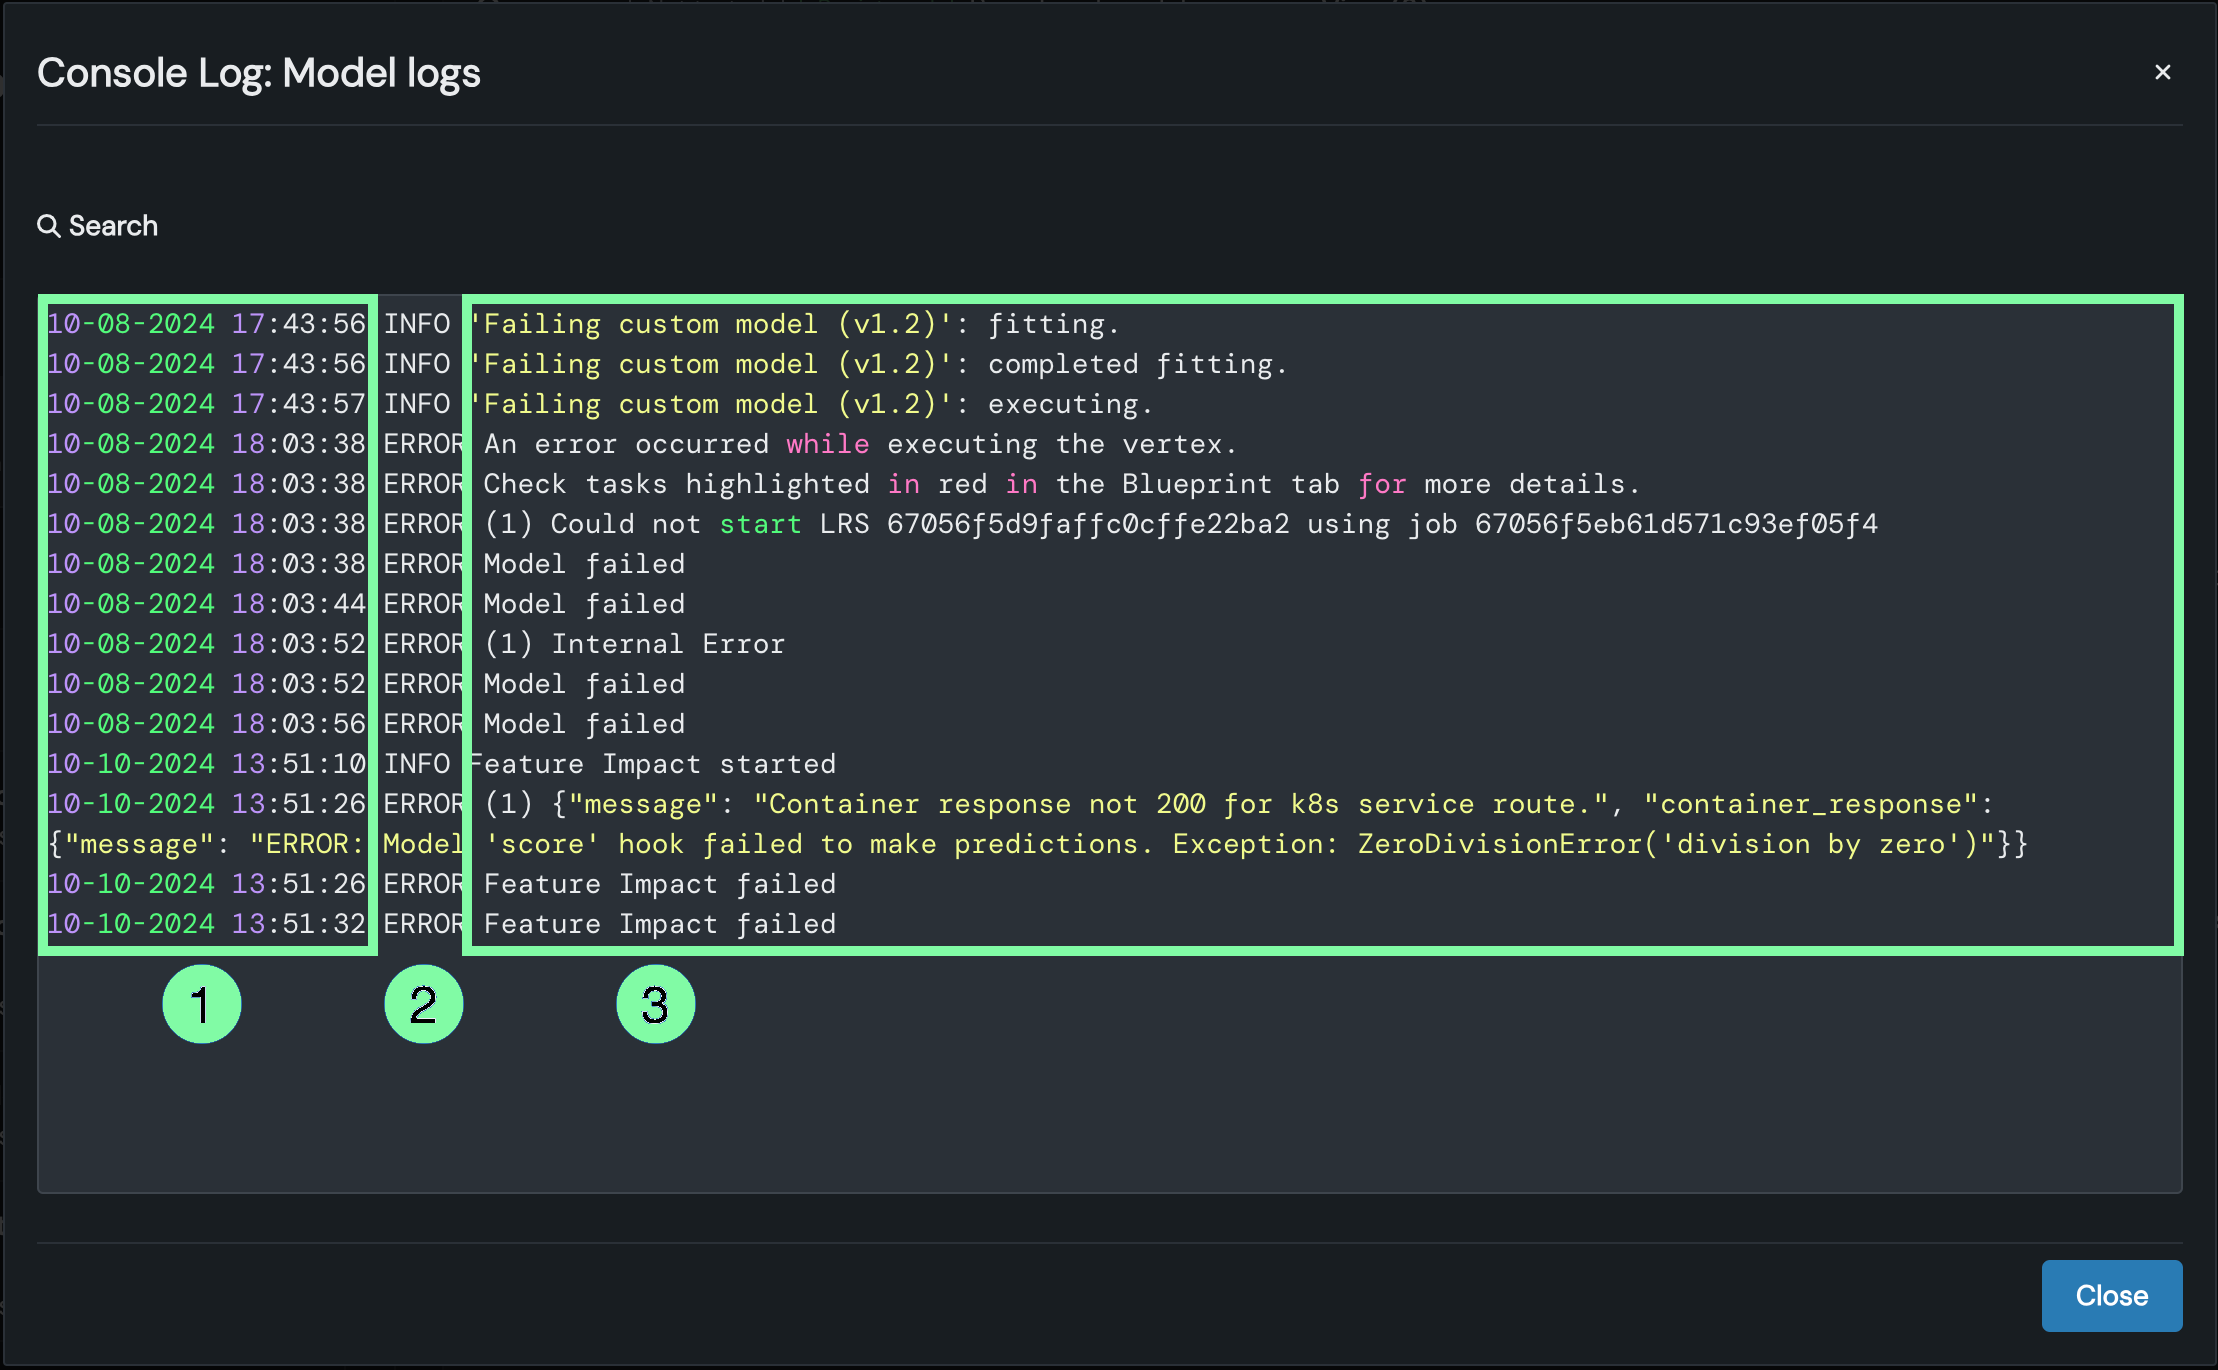Click the green circle numbered 3
Screen dimensions: 2218x1370
coord(656,1004)
